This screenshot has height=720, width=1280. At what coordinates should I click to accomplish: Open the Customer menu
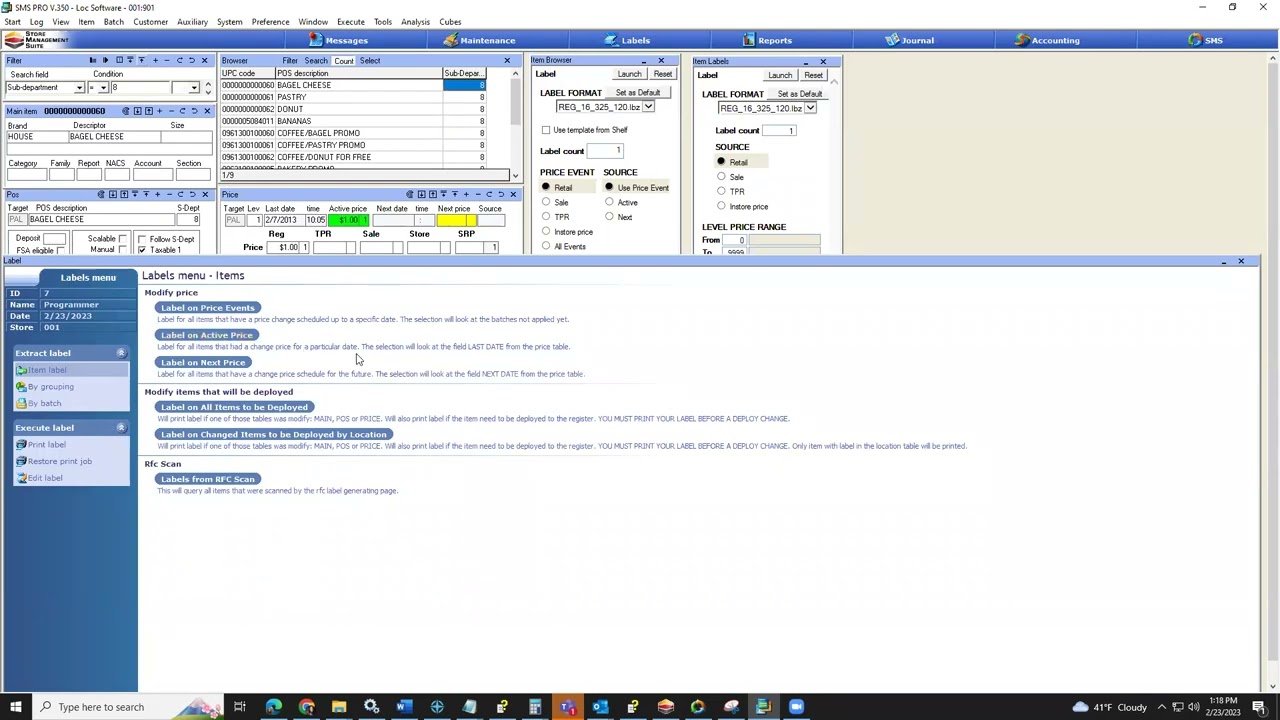click(150, 21)
